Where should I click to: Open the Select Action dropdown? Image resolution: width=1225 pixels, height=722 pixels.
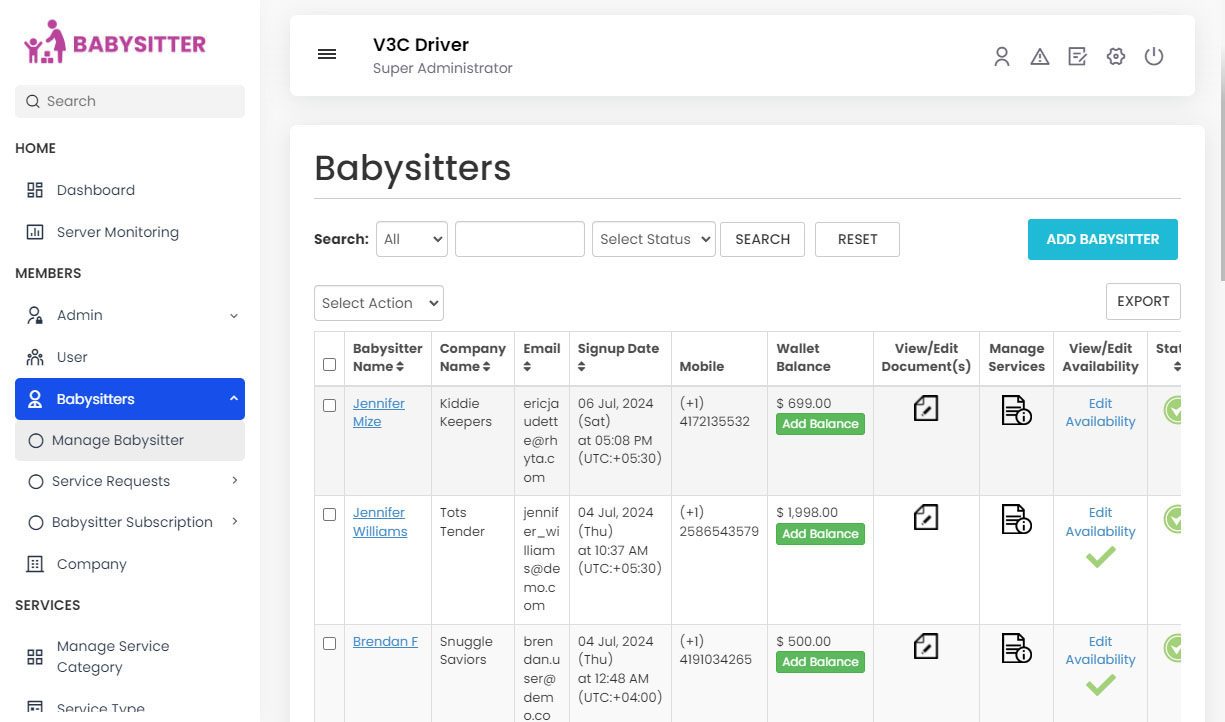(378, 303)
